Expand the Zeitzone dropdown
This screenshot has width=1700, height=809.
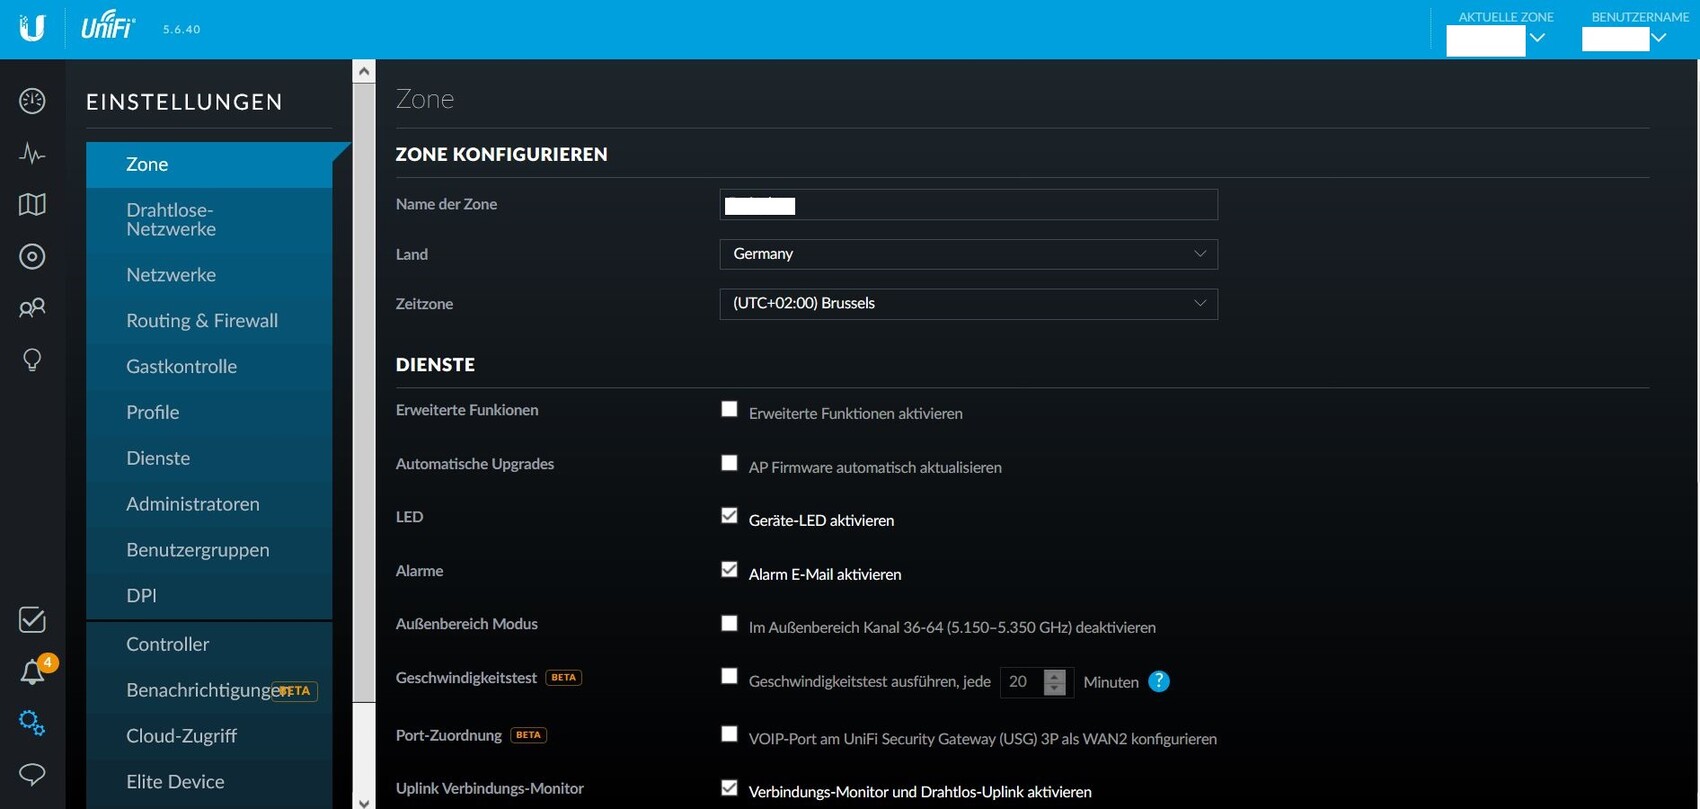(968, 304)
